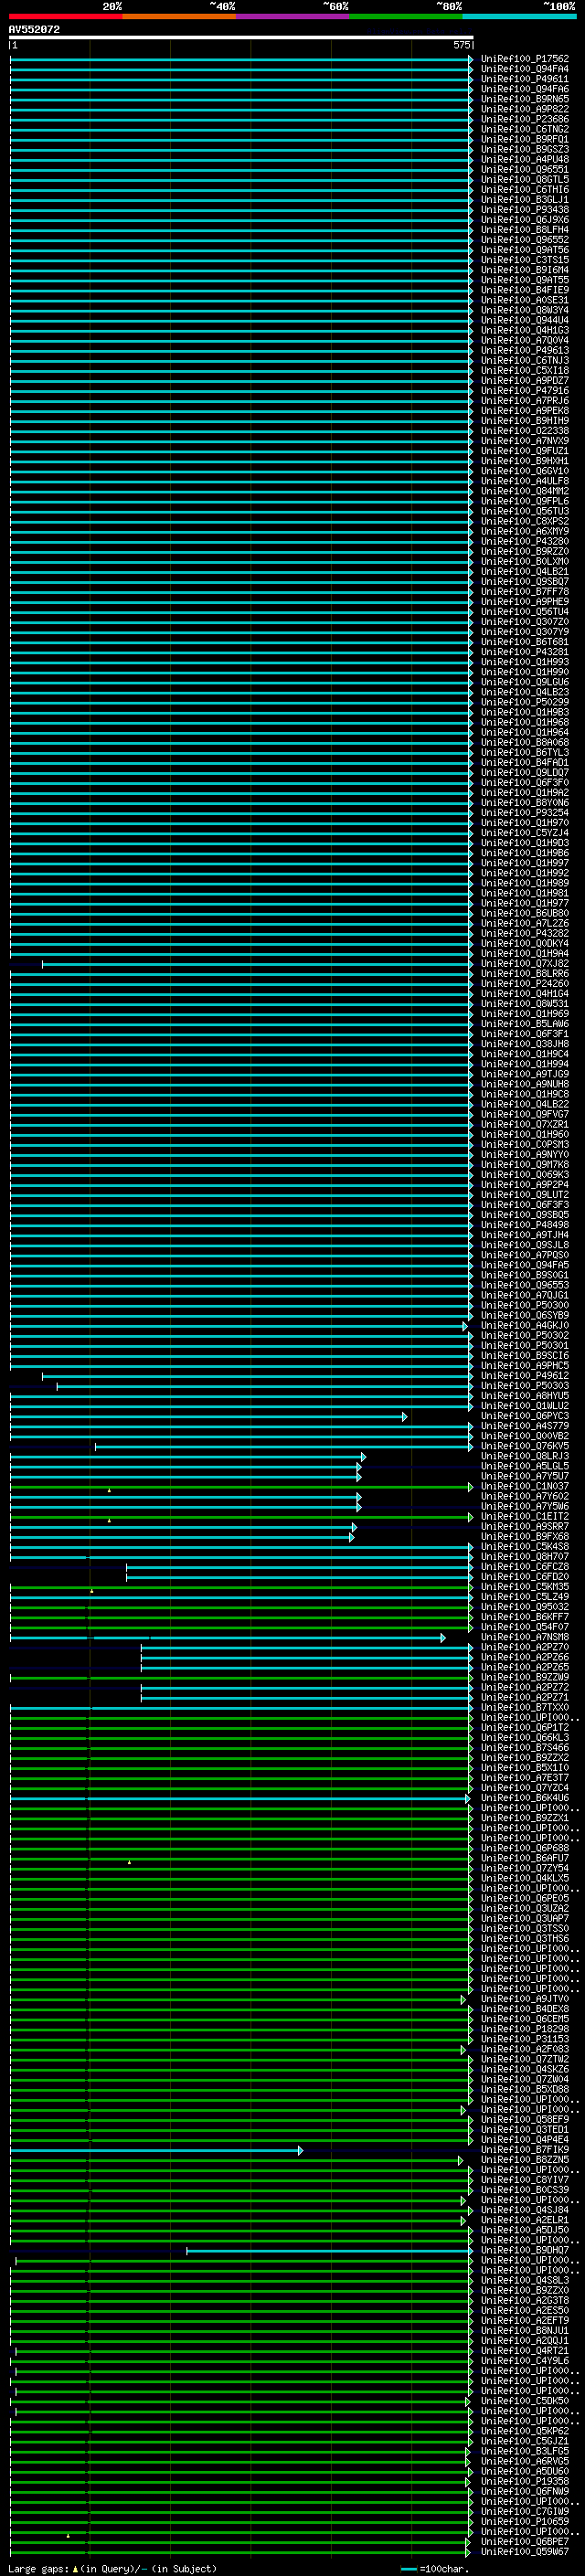
Task: Click the UniRef100_Q7XJ82 text
Action: pos(525,964)
